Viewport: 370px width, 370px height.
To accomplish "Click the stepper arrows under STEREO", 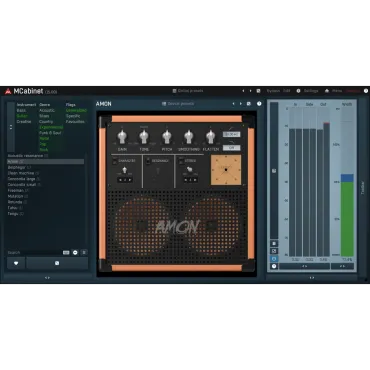I will coord(190,180).
